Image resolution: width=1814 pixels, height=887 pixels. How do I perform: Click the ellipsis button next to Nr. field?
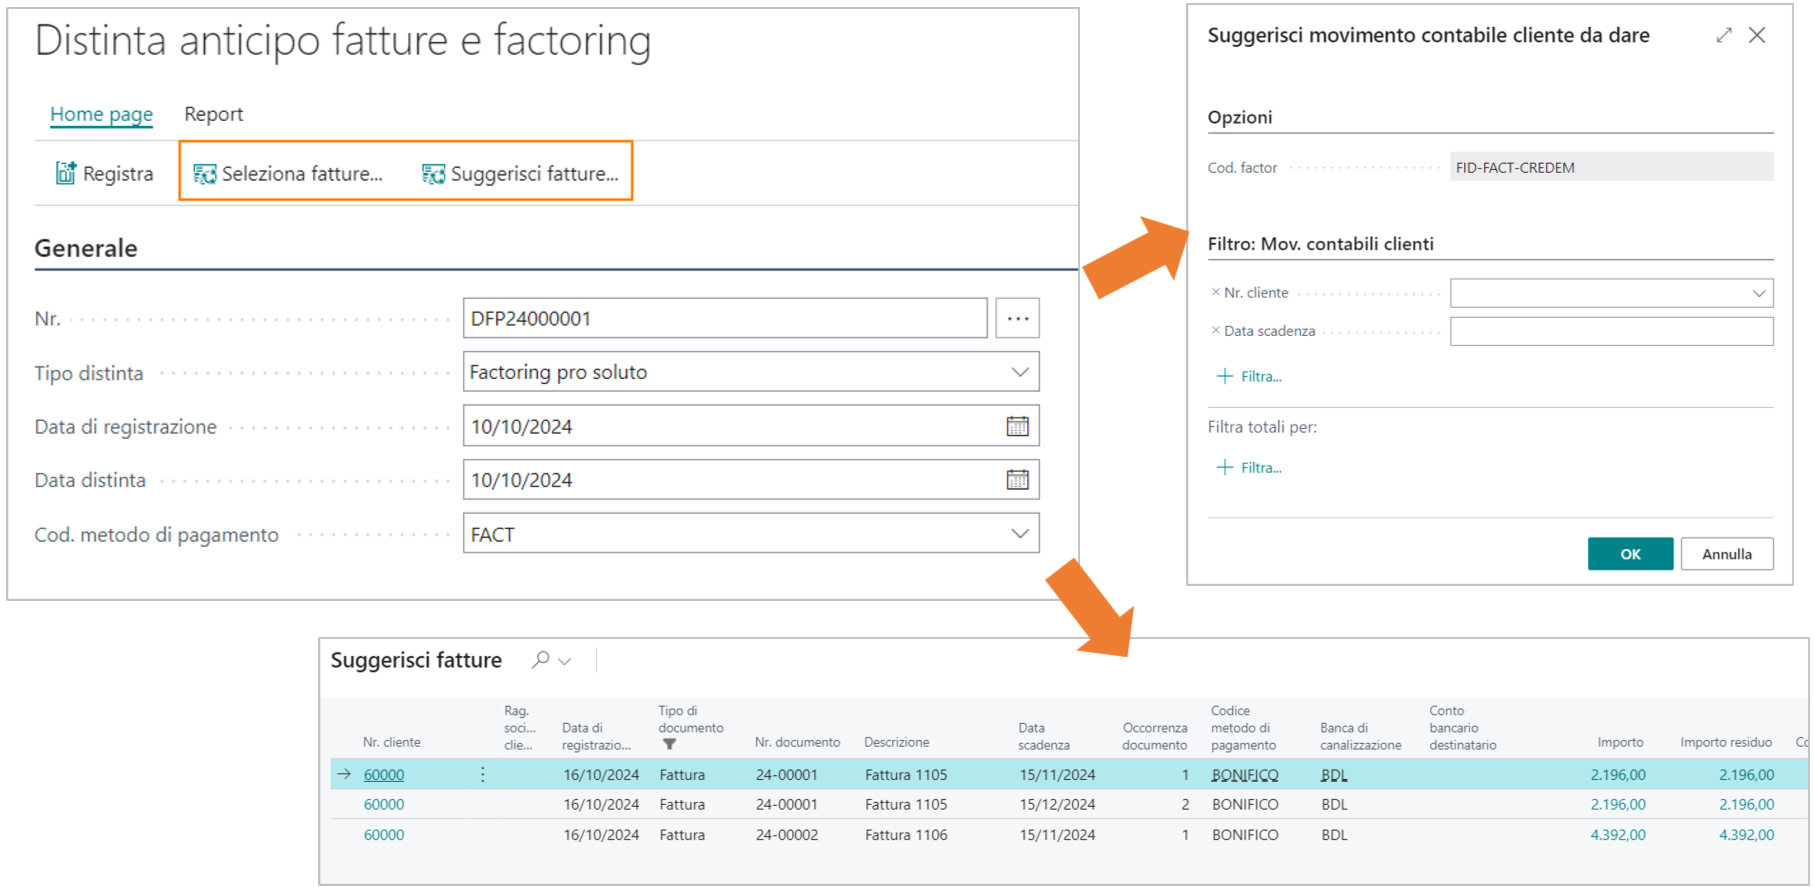(x=1017, y=319)
